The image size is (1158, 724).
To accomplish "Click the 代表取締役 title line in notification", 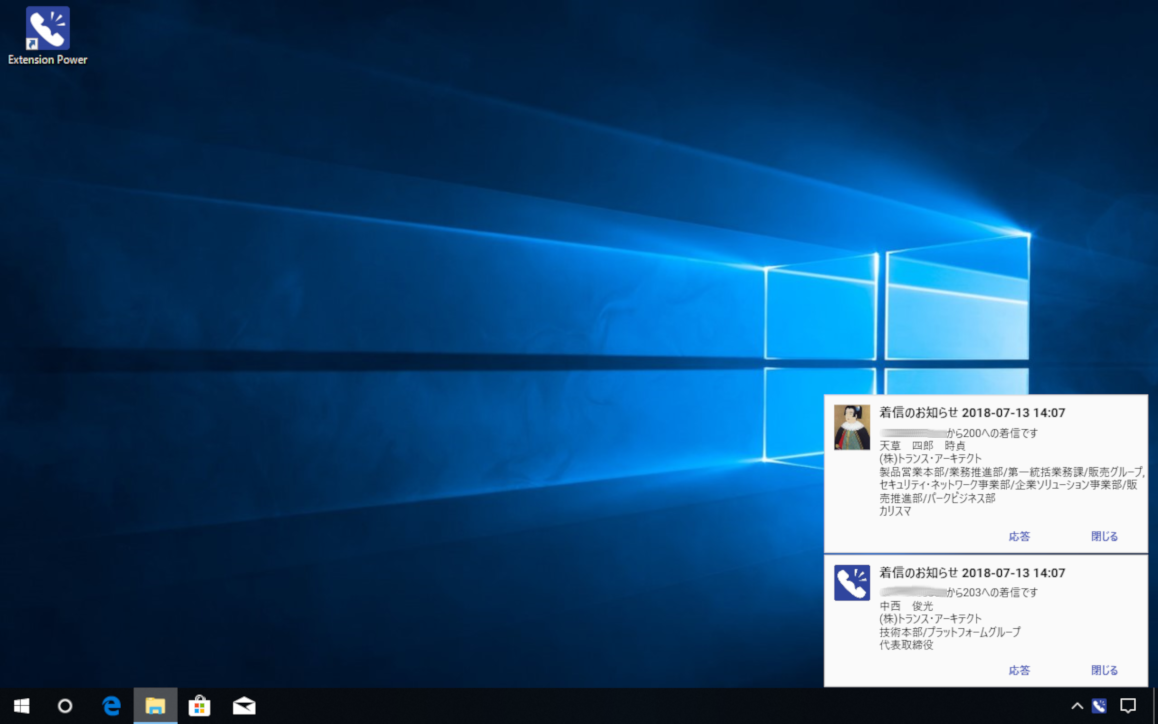I will tap(907, 645).
